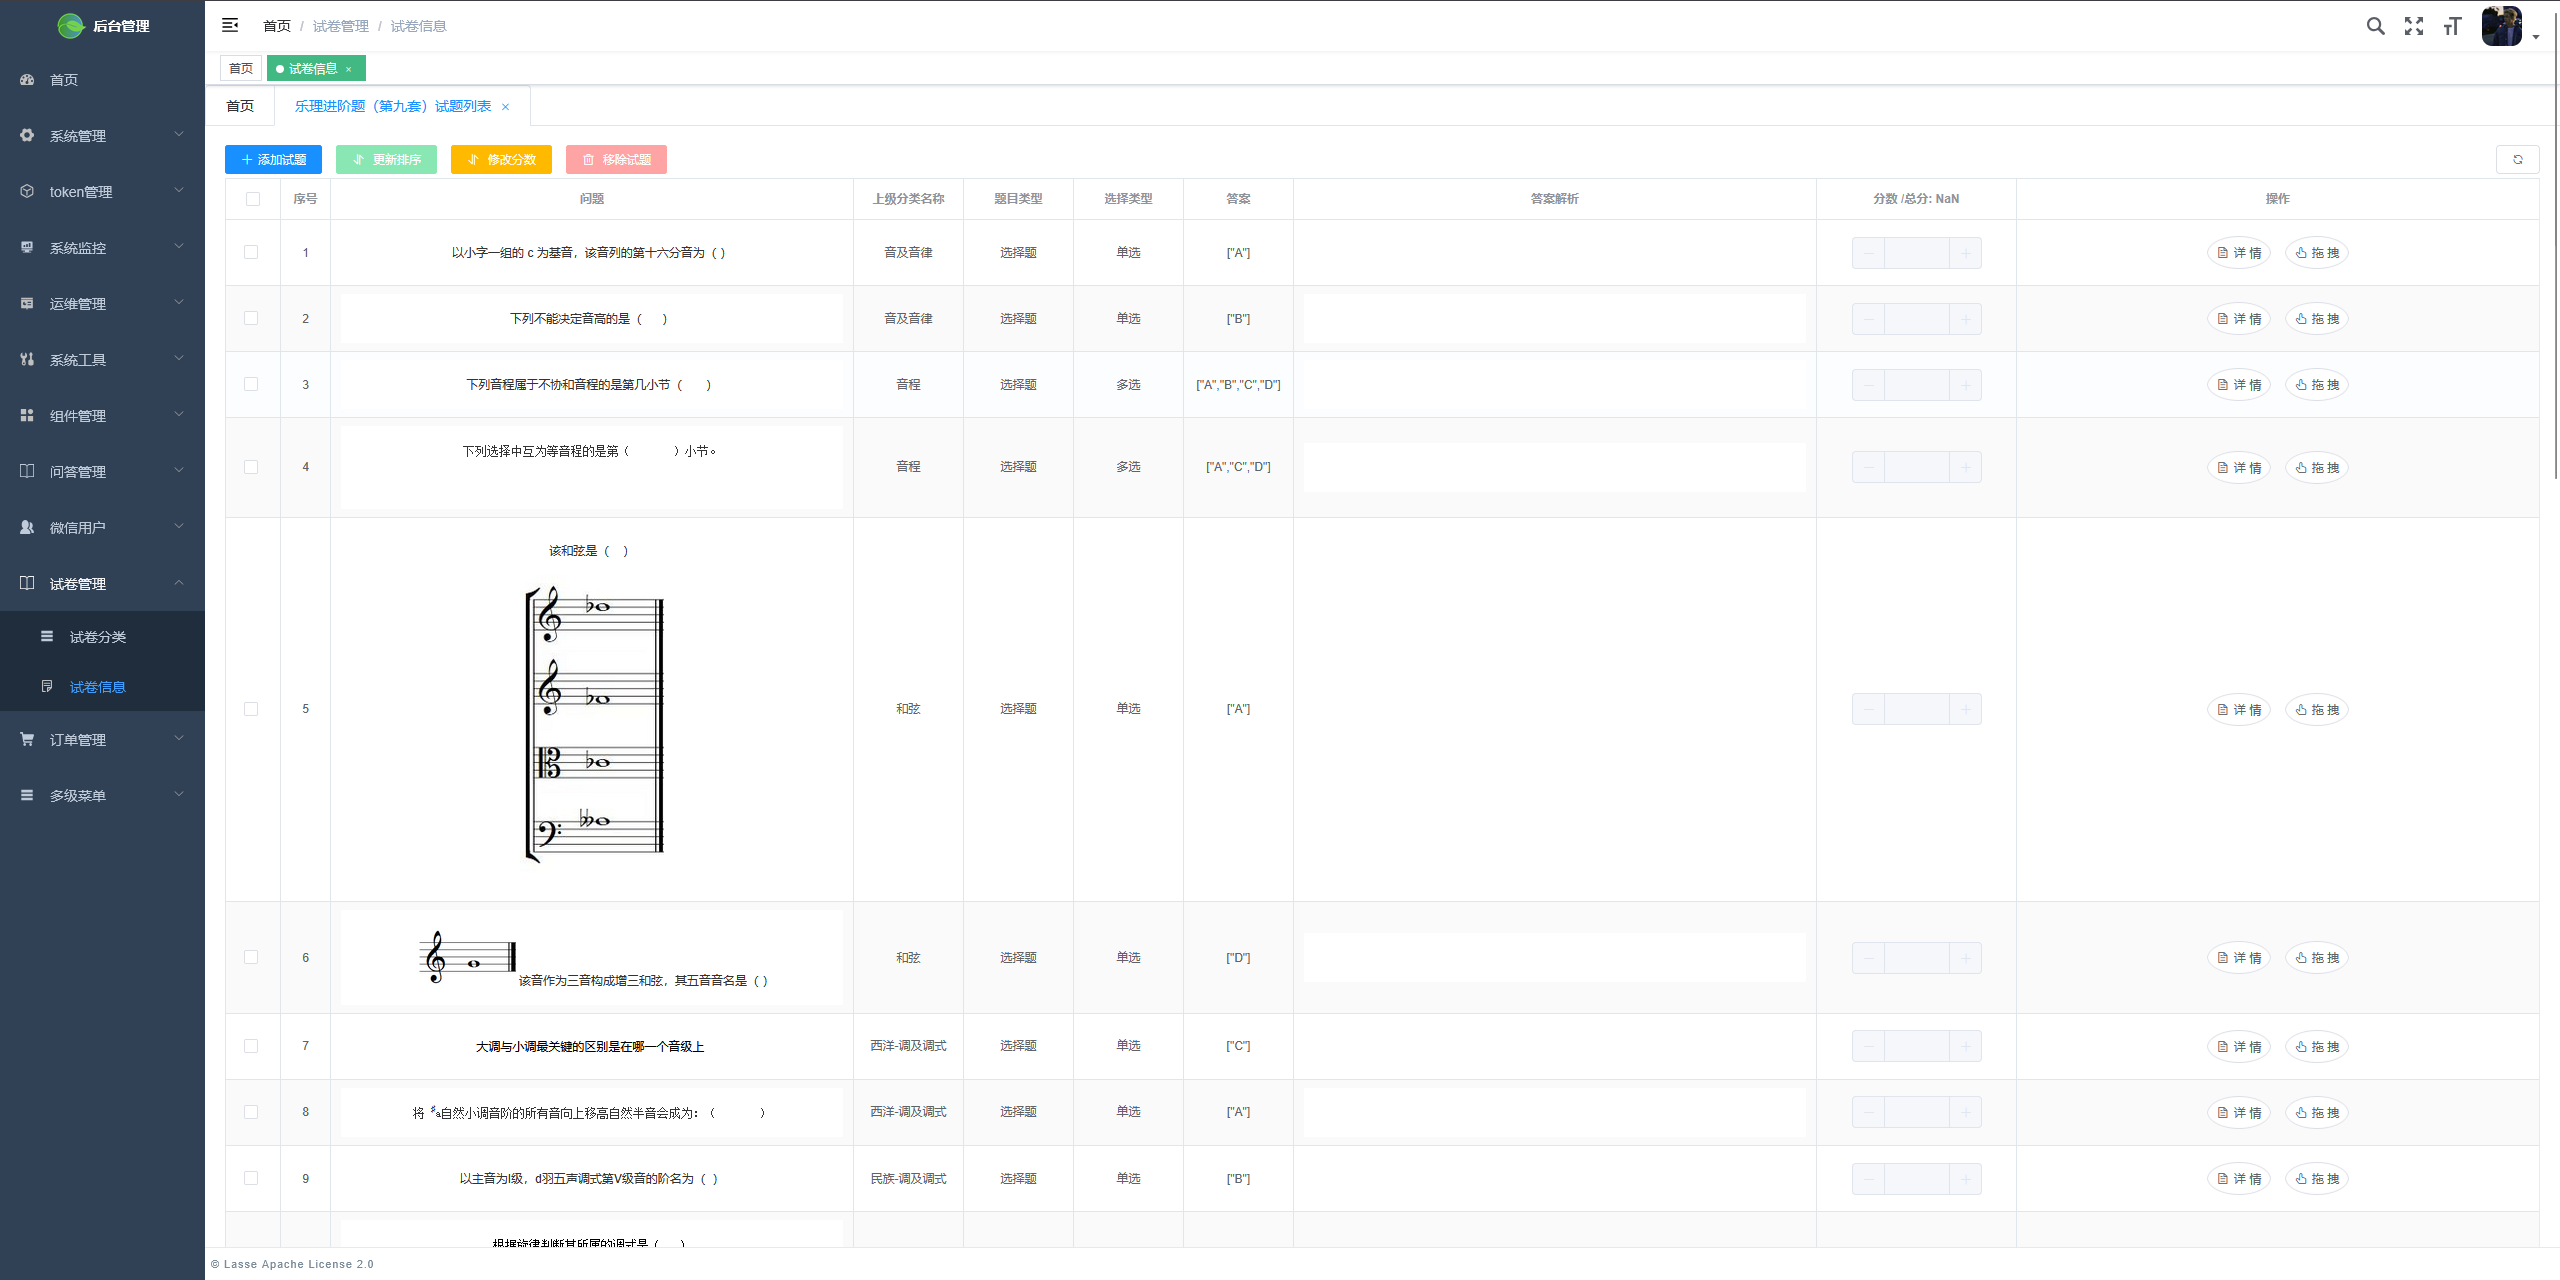The image size is (2560, 1280).
Task: Switch to the inner 首页 tab
Action: (240, 106)
